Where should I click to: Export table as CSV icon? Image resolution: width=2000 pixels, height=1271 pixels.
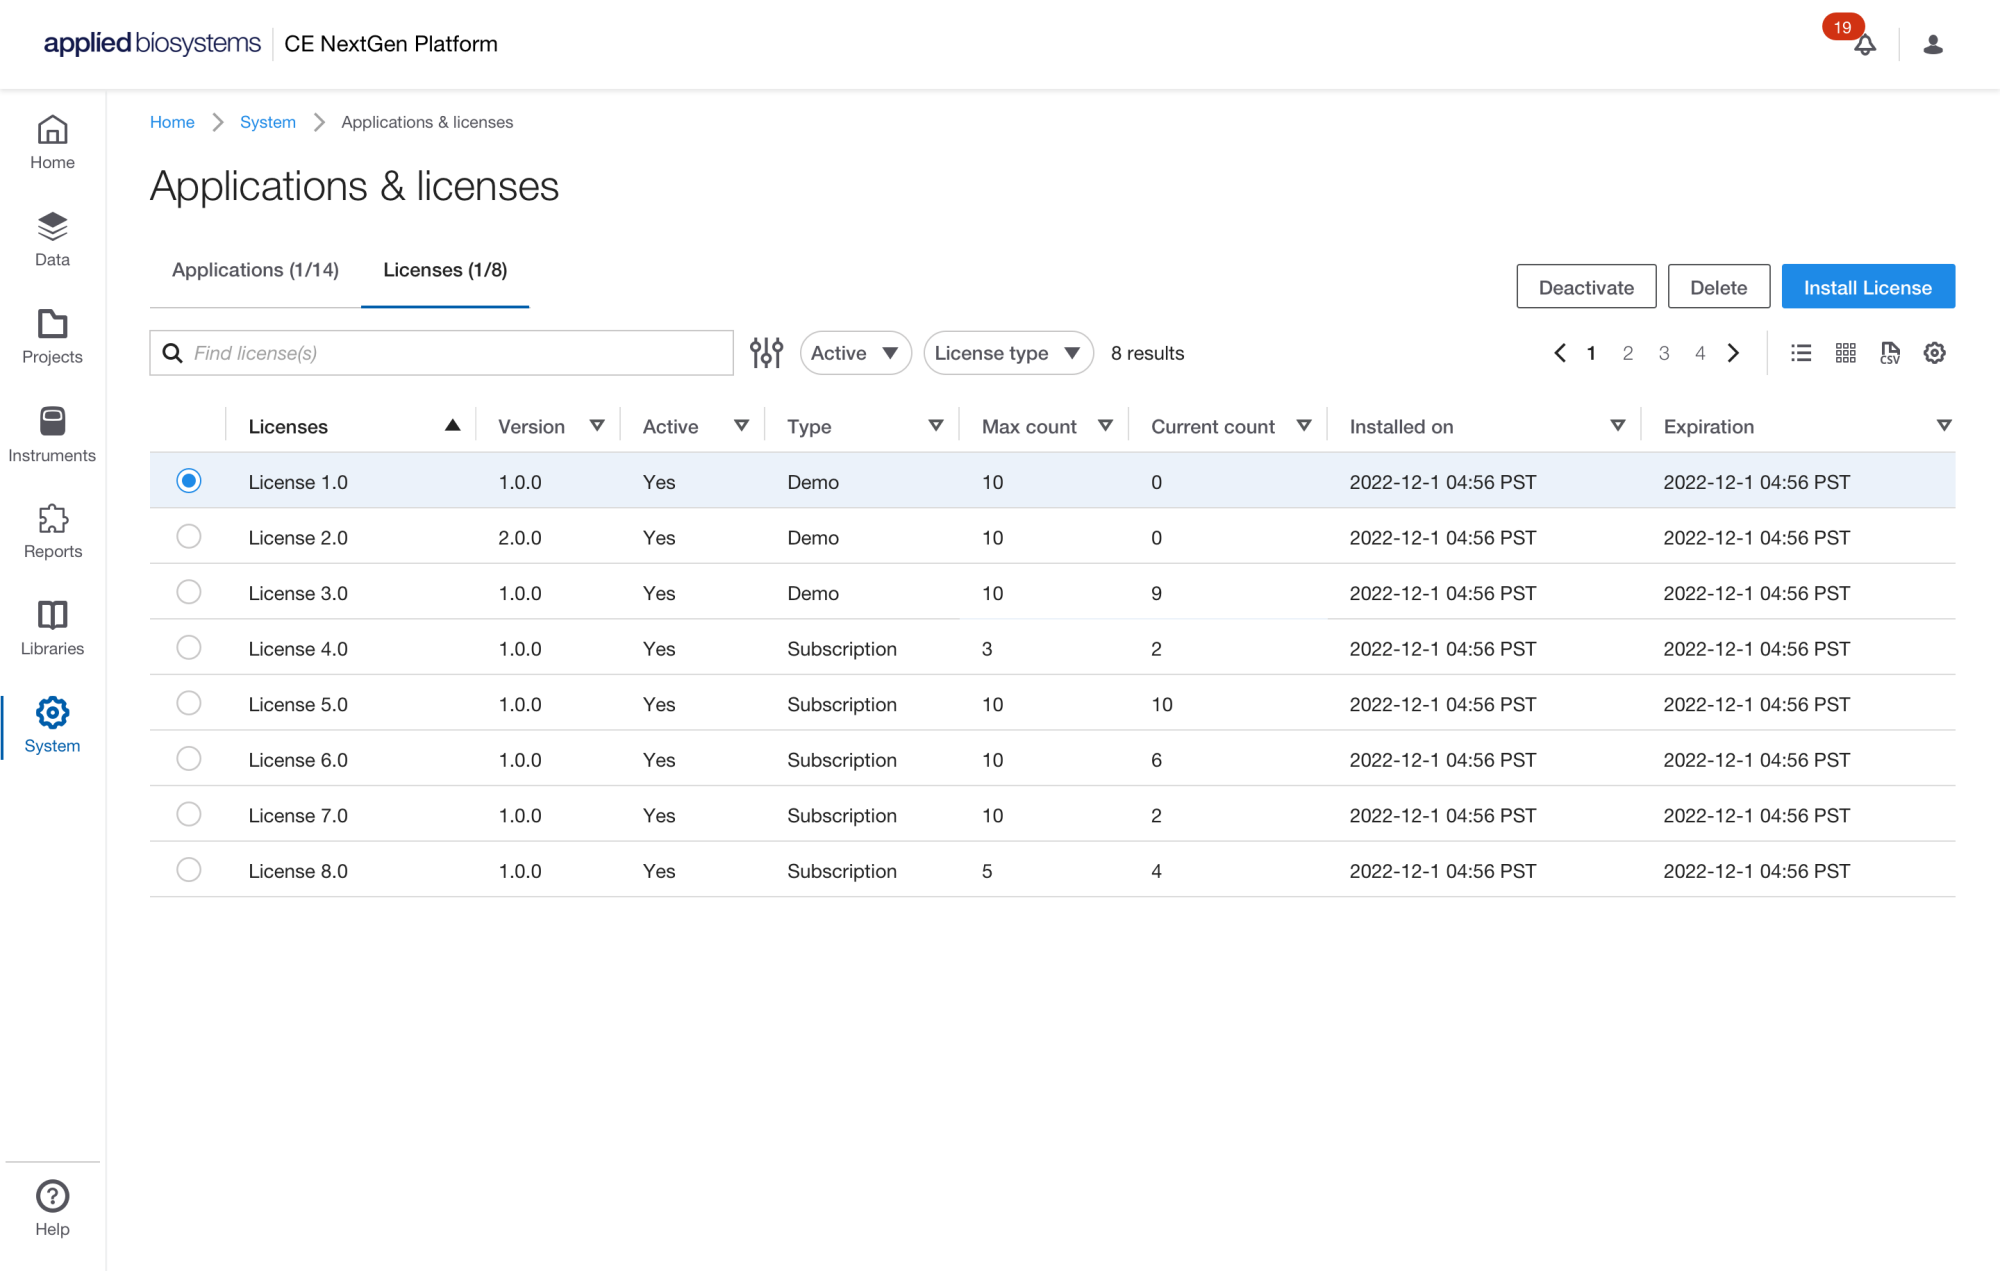click(1889, 353)
